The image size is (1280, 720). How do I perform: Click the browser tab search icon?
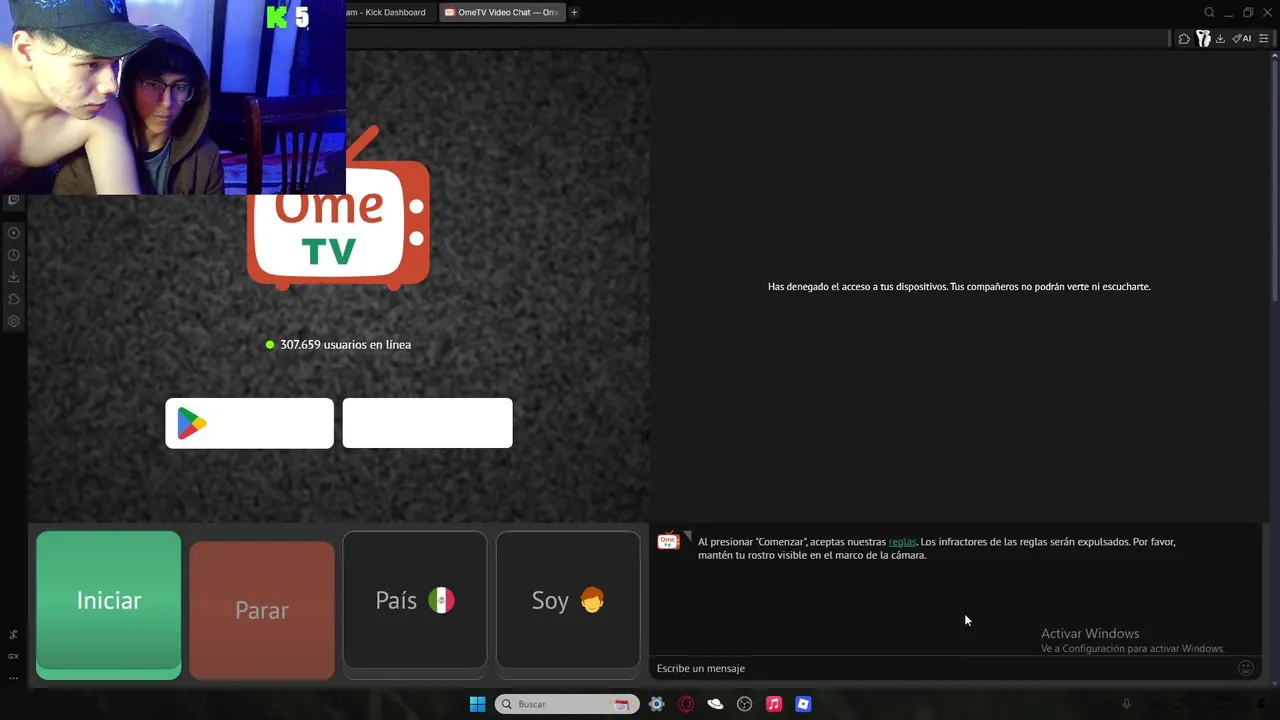[1209, 12]
